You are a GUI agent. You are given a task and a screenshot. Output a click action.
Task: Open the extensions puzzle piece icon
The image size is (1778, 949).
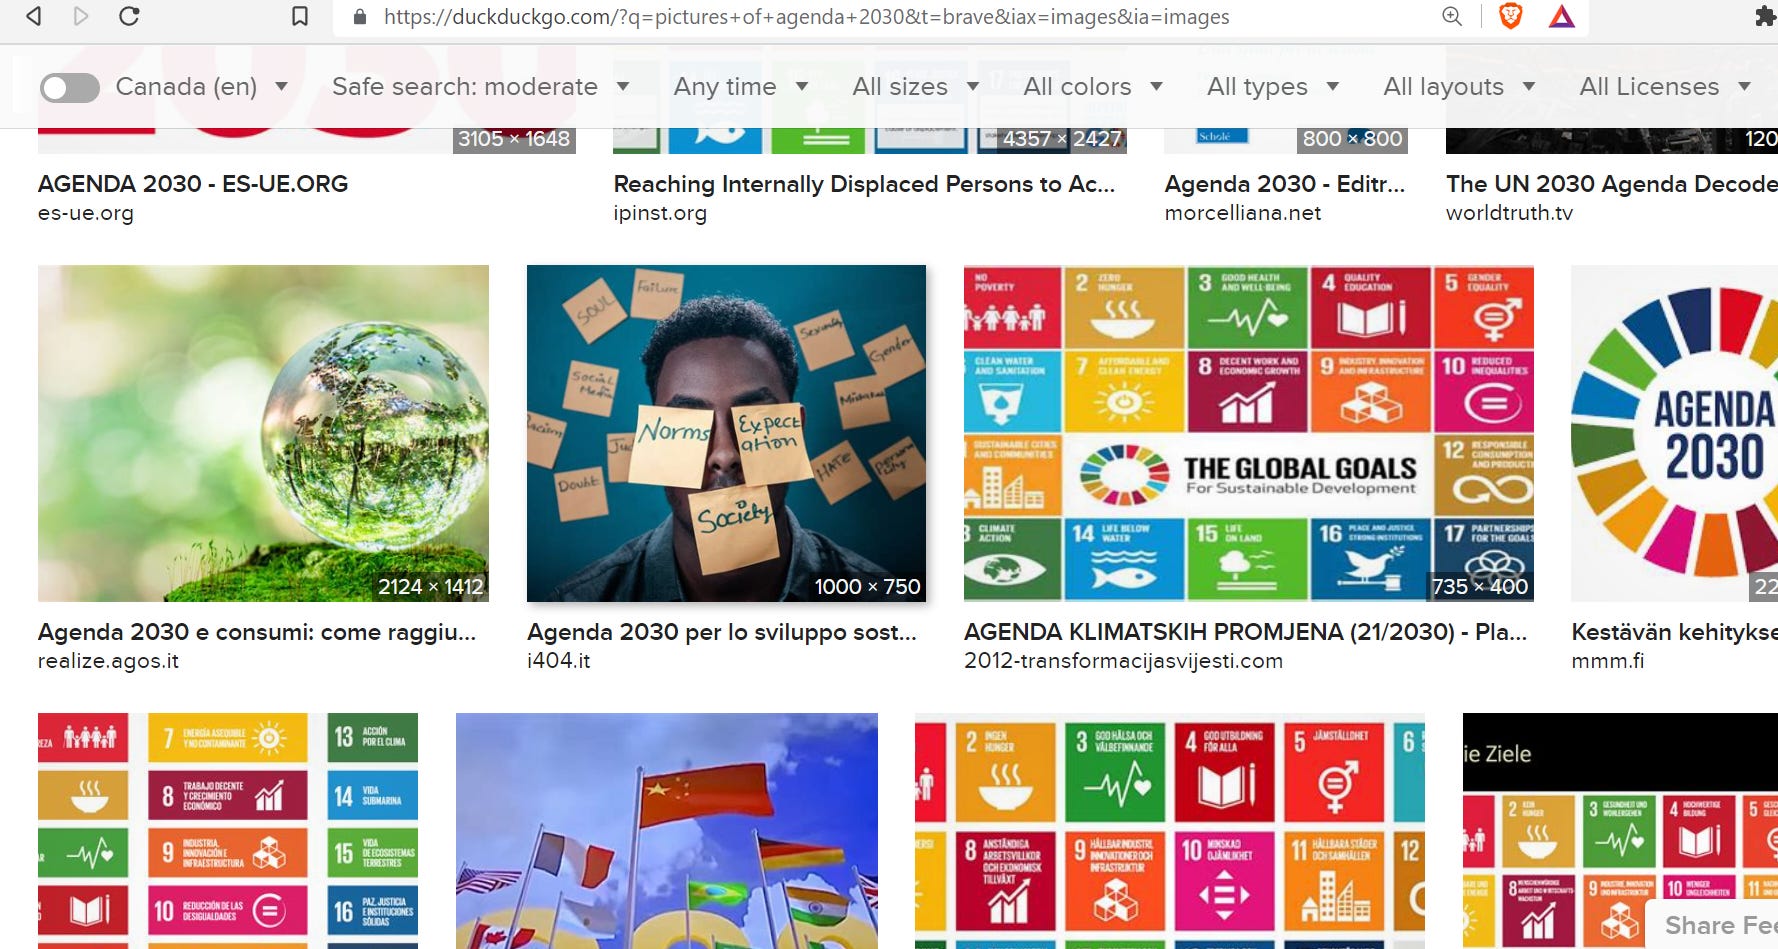(1765, 16)
